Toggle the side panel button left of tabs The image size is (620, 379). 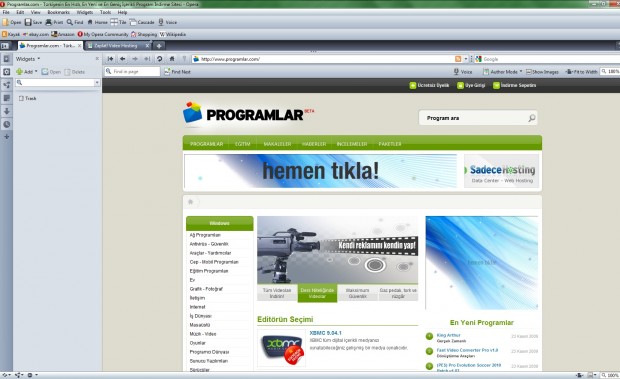pos(5,46)
